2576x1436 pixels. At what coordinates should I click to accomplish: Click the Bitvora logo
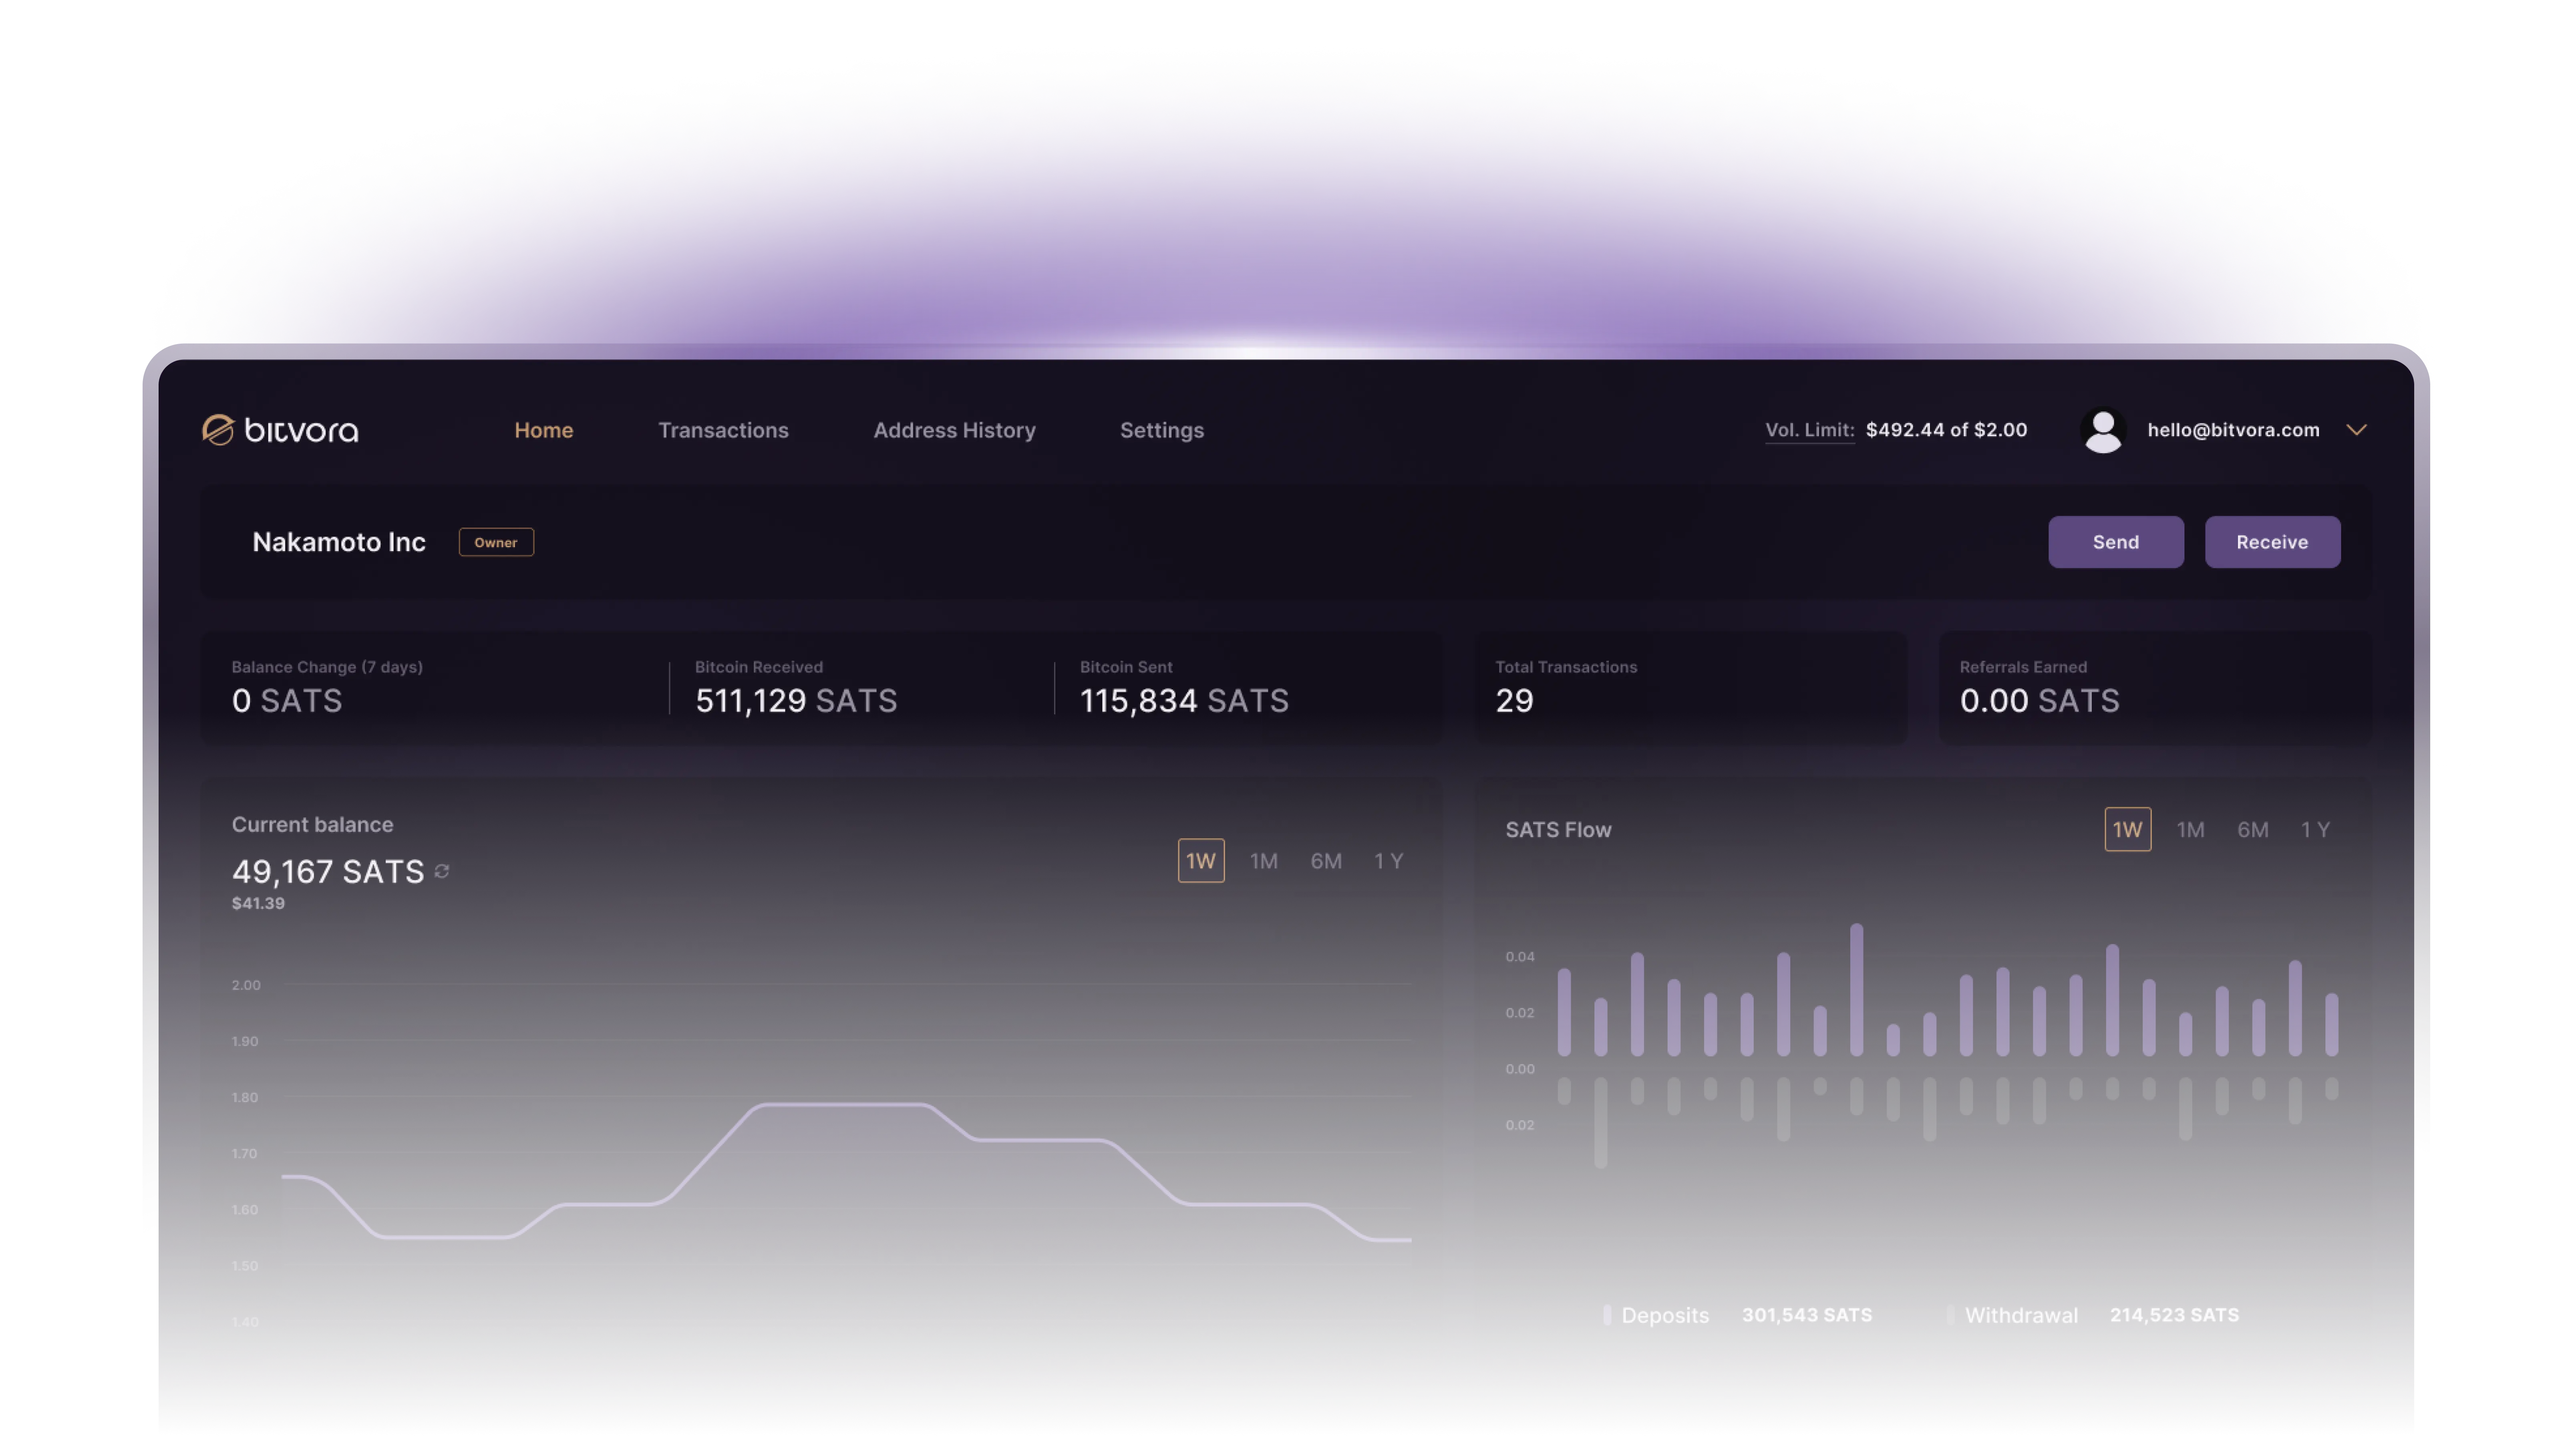[280, 430]
